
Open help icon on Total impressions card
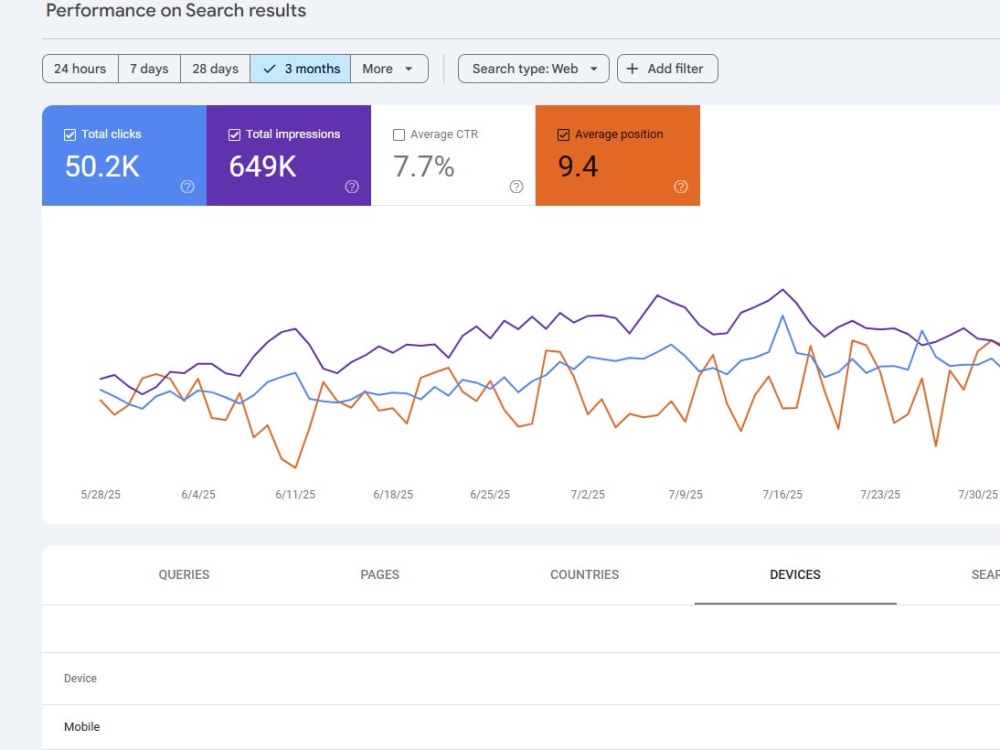pos(351,186)
